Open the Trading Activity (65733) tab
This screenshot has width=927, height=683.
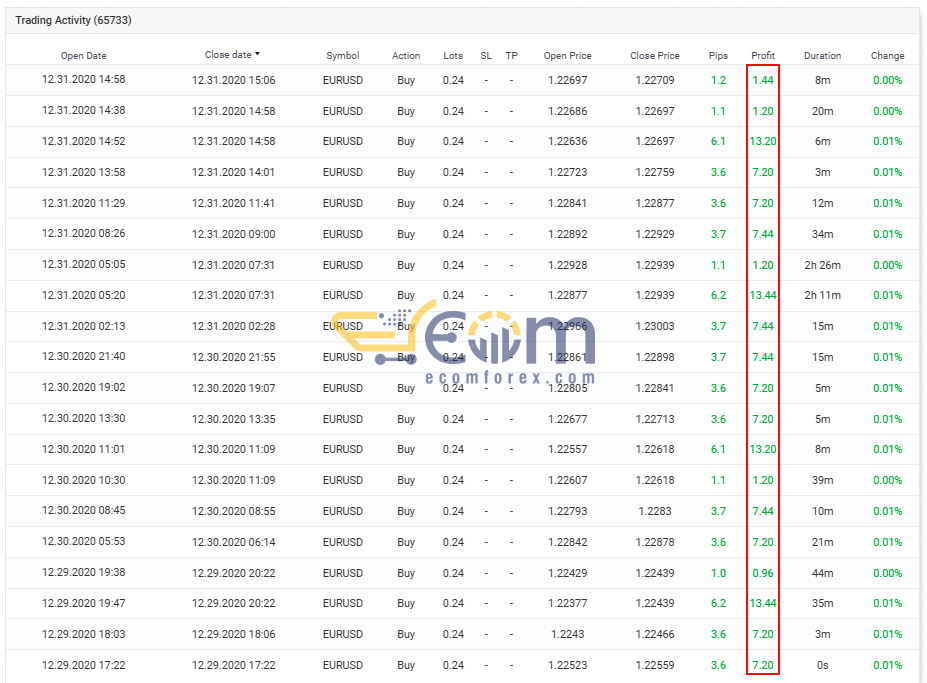pyautogui.click(x=73, y=20)
